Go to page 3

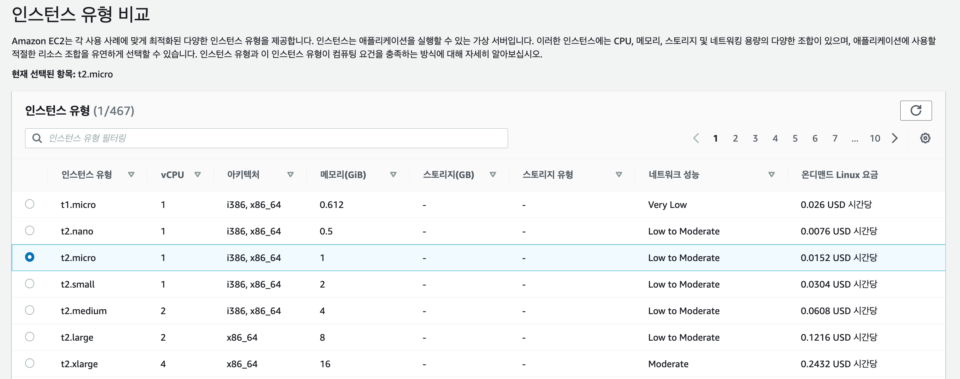756,138
